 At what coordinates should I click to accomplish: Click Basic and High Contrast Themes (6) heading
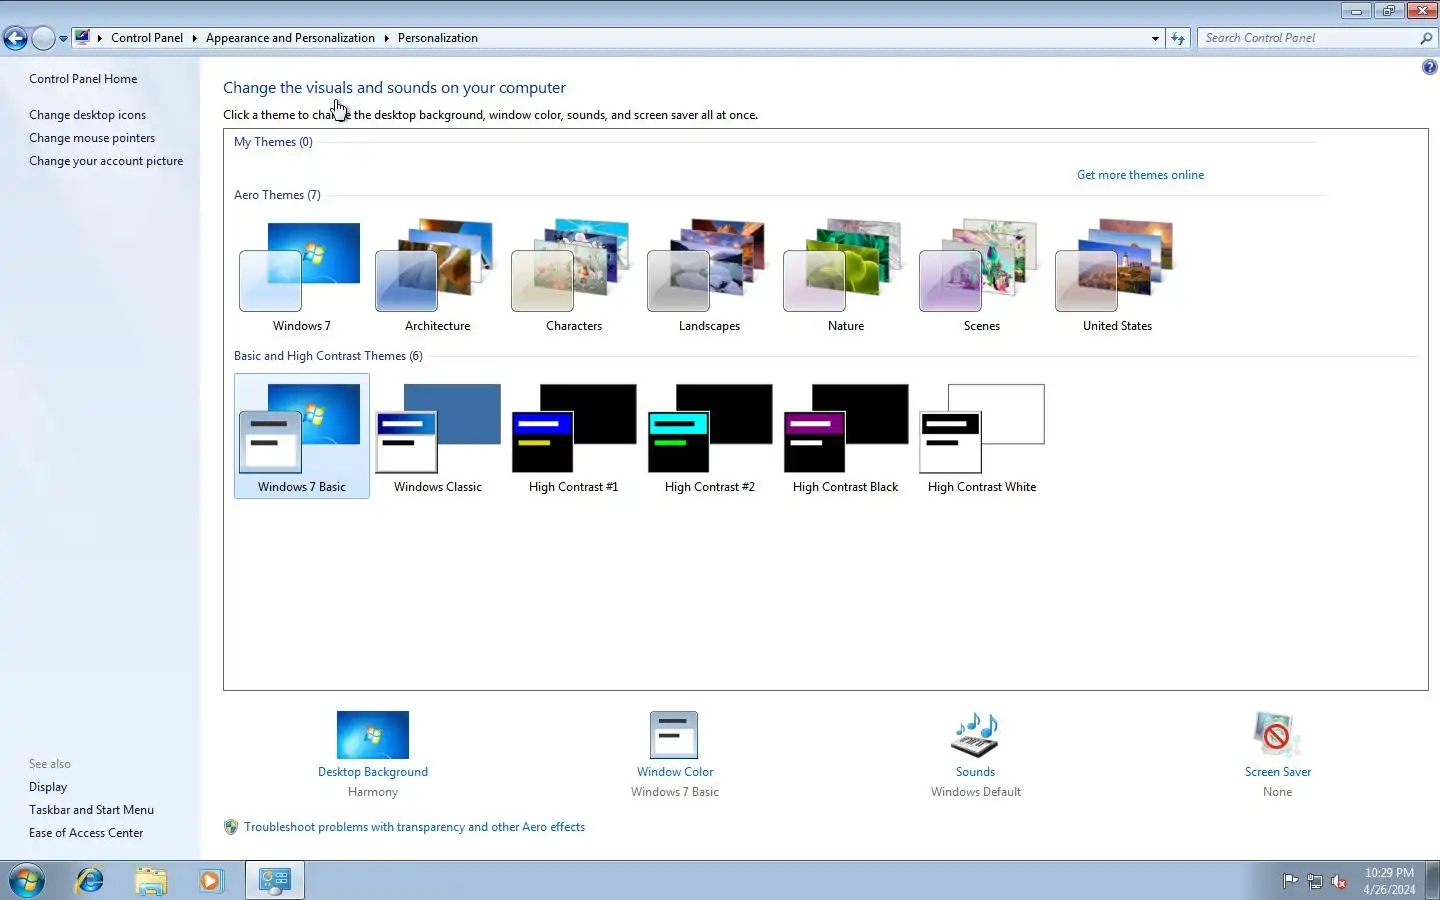pos(328,356)
